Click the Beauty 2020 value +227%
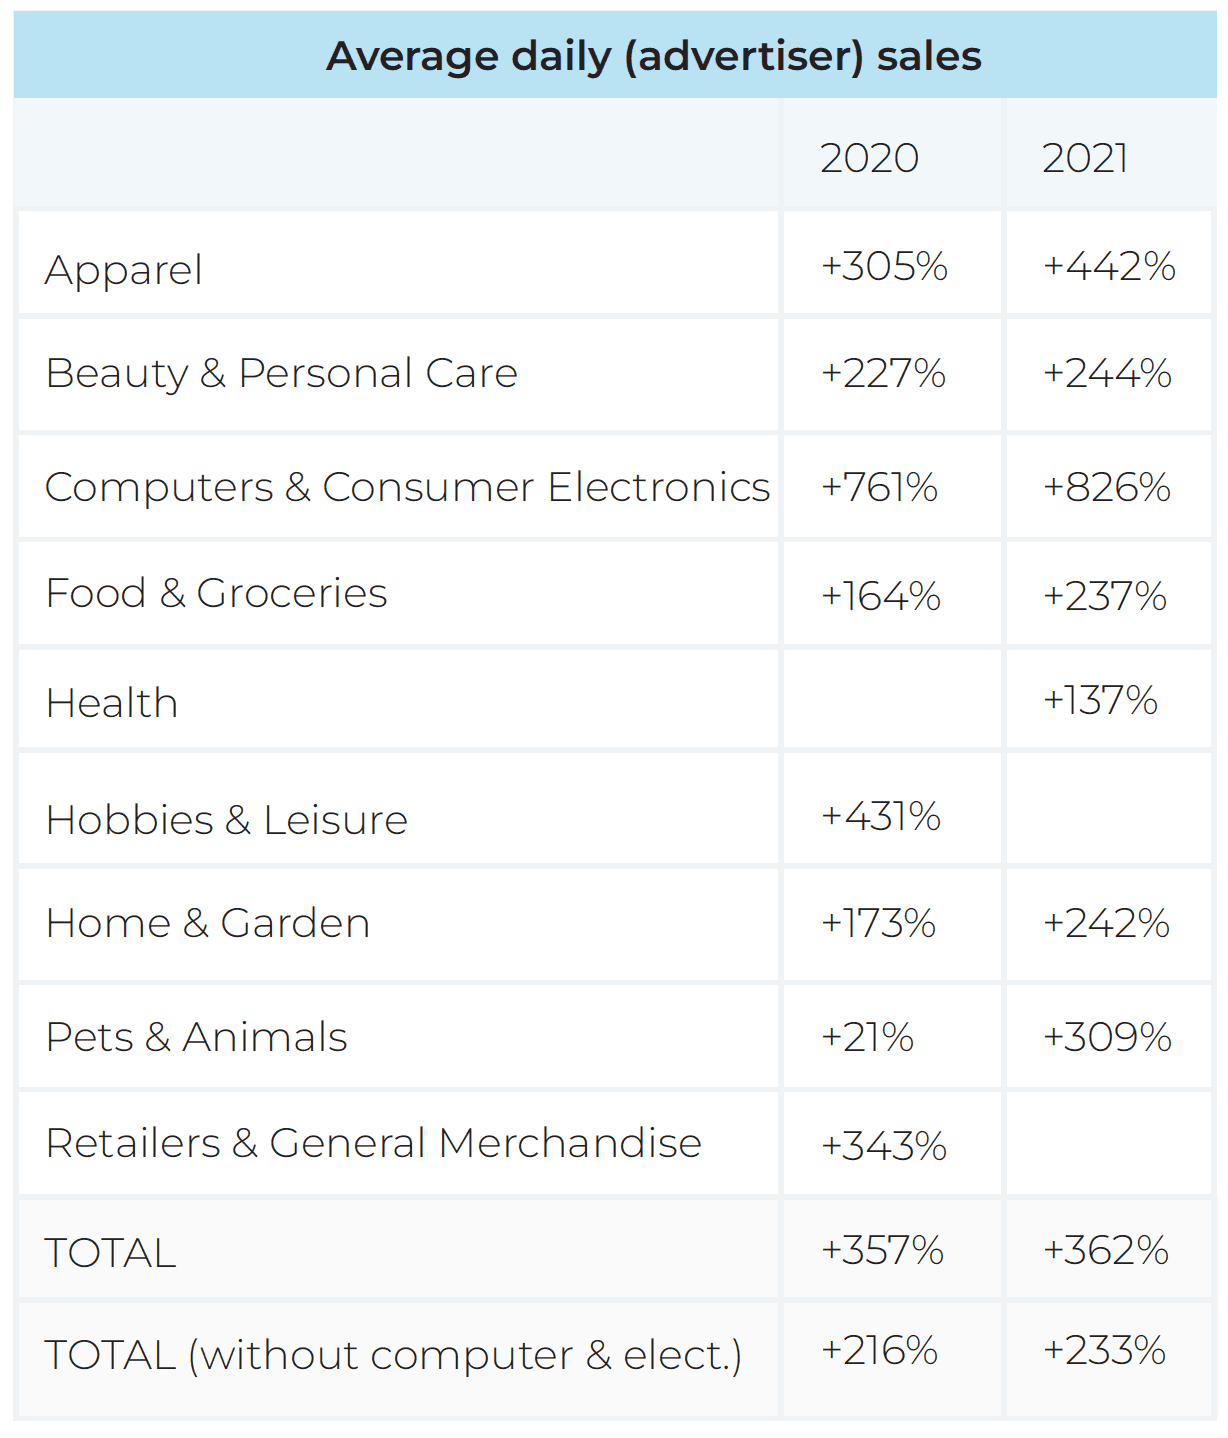1228x1438 pixels. 883,373
